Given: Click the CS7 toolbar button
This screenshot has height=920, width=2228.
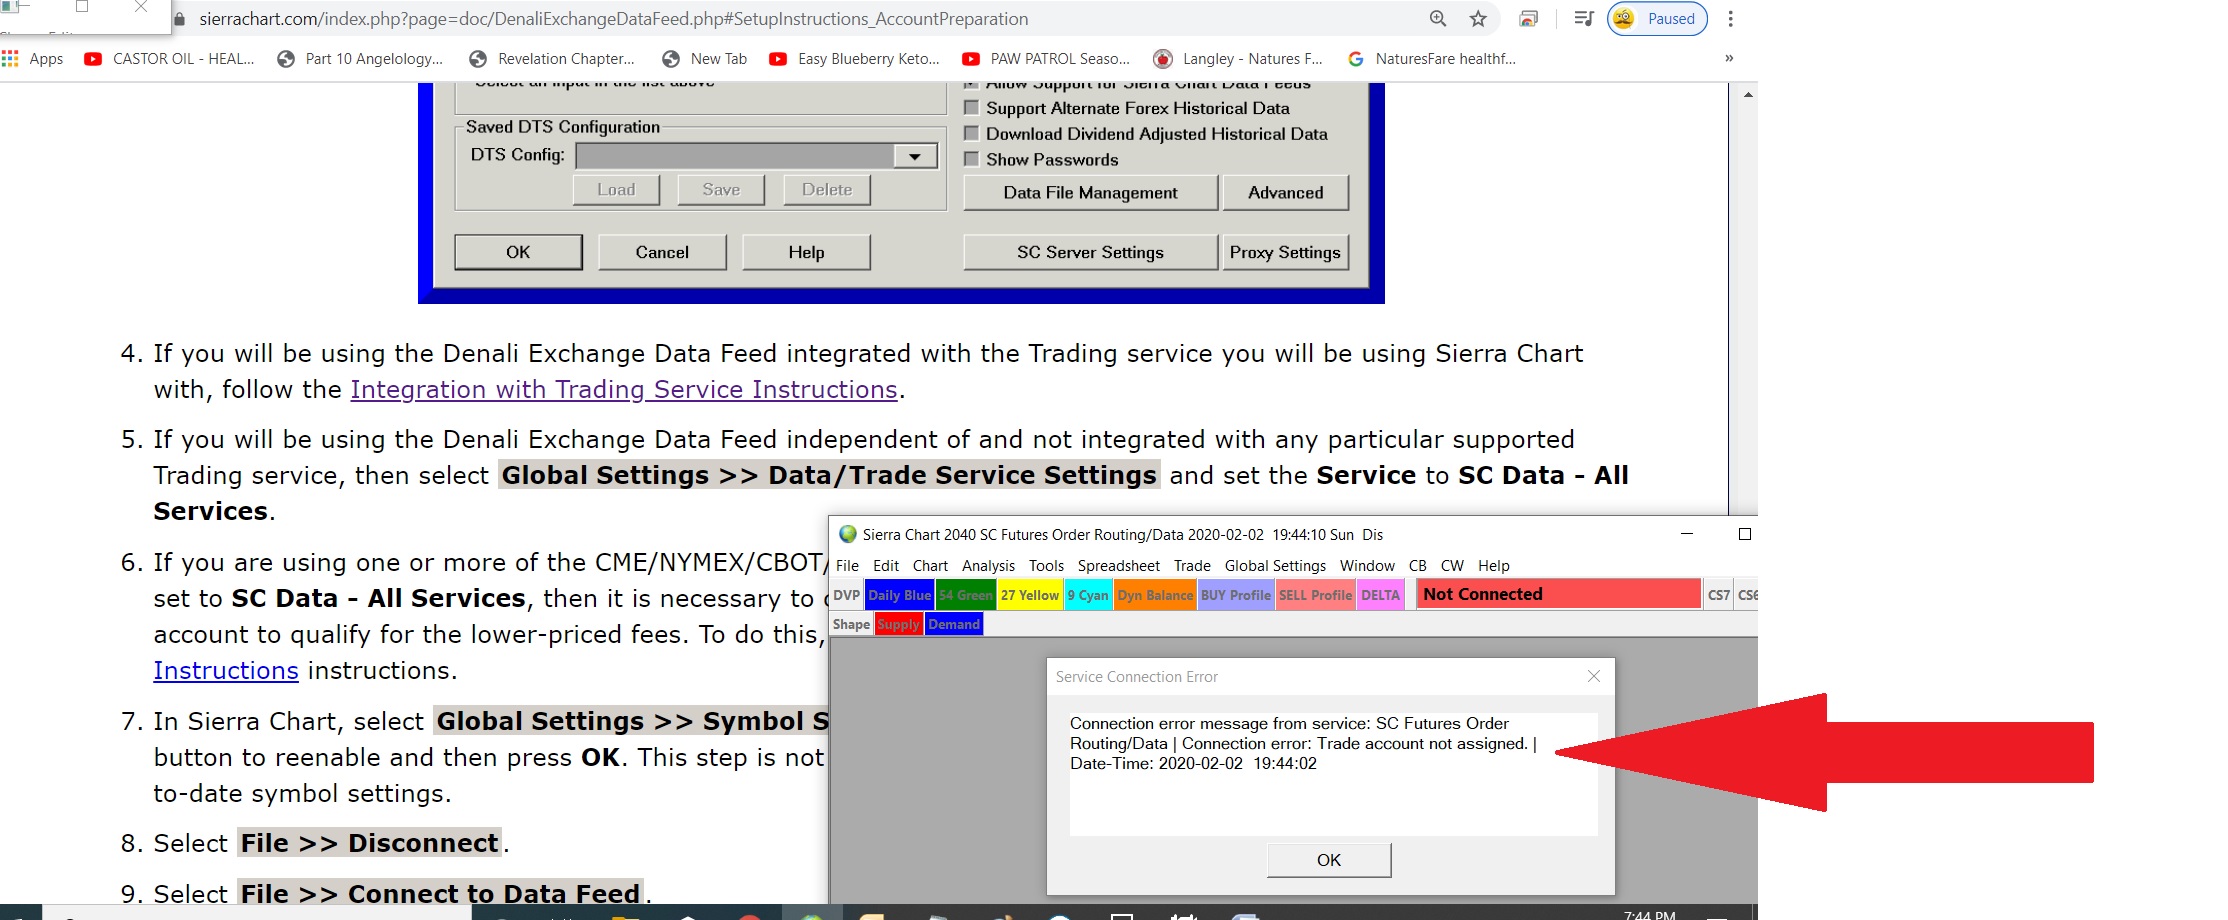Looking at the screenshot, I should click(x=1719, y=595).
